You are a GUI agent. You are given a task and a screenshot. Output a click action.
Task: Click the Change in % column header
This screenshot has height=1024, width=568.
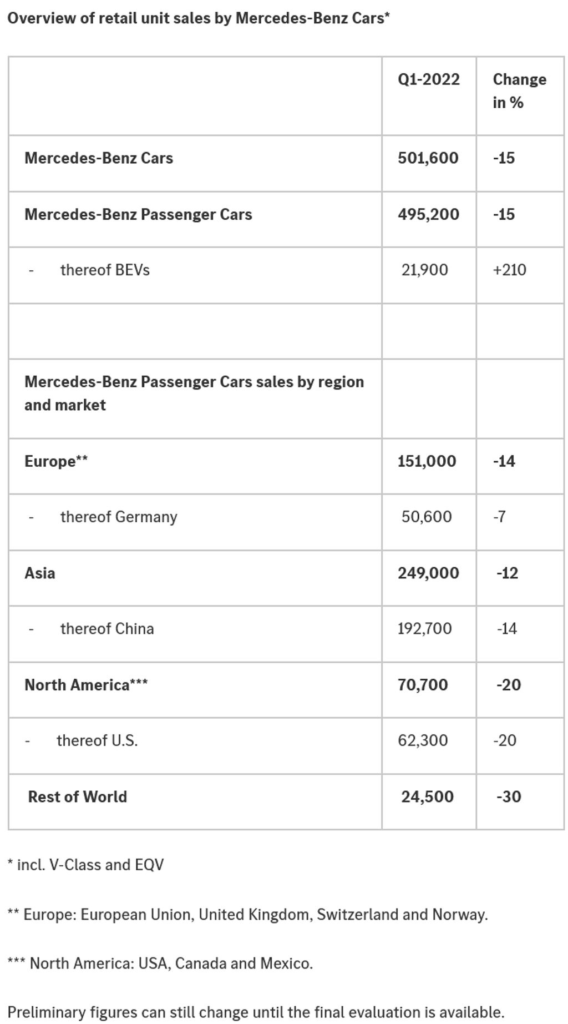click(520, 91)
